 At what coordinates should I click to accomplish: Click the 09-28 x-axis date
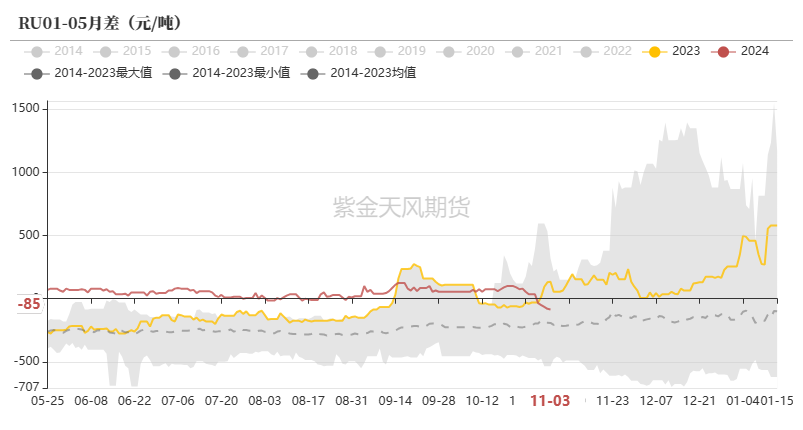pyautogui.click(x=438, y=401)
